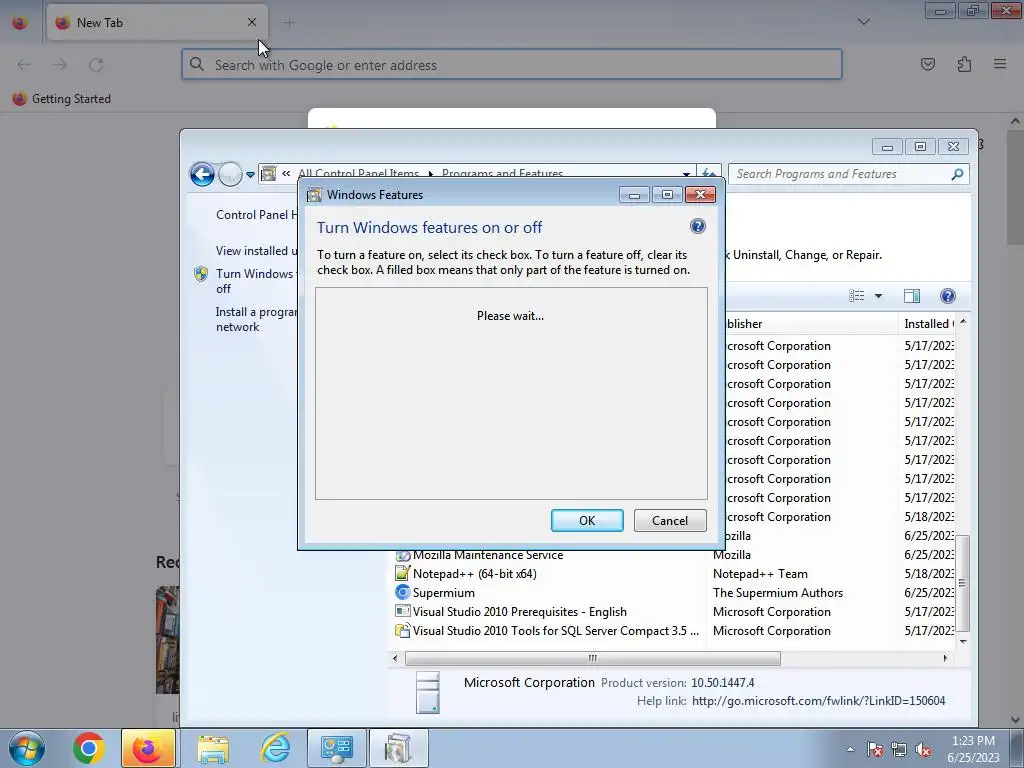Screen dimensions: 1024x768
Task: Click Firefox reload button
Action: (96, 65)
